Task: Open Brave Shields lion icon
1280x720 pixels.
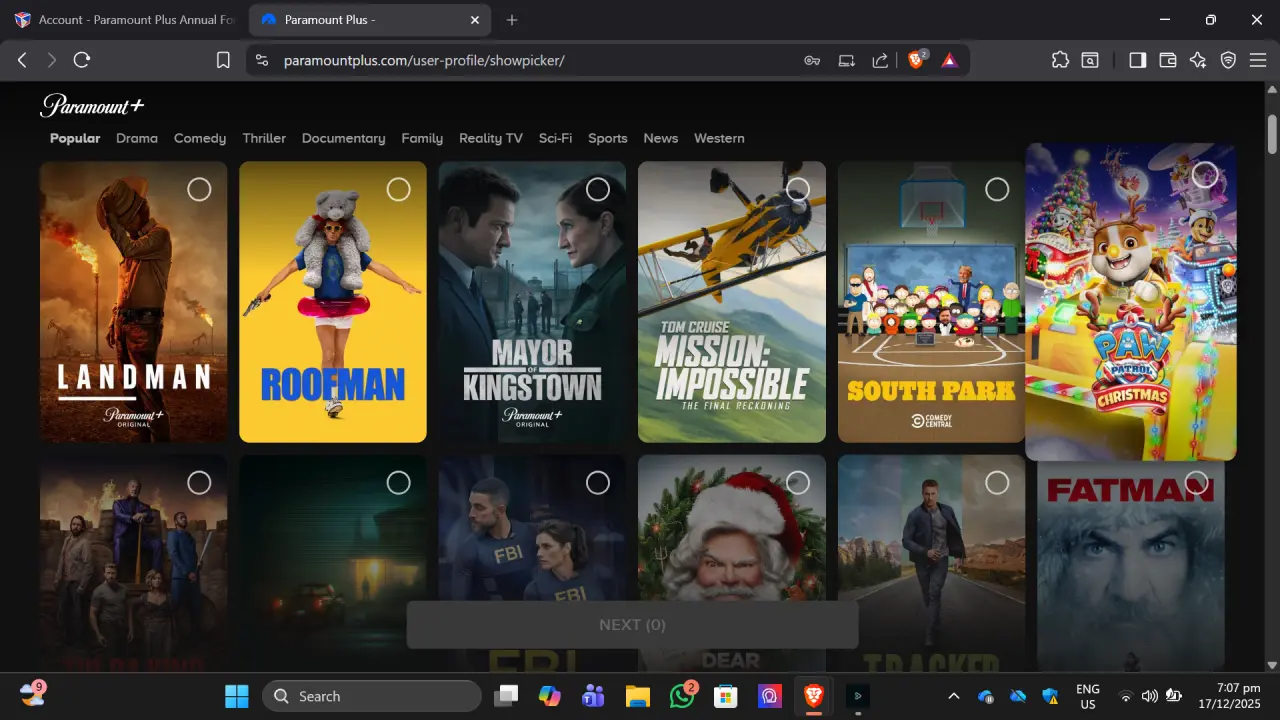Action: [916, 60]
